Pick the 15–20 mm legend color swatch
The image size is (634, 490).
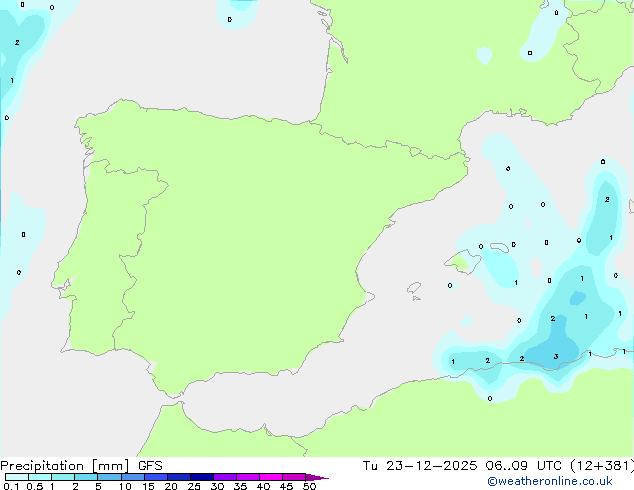coord(156,477)
